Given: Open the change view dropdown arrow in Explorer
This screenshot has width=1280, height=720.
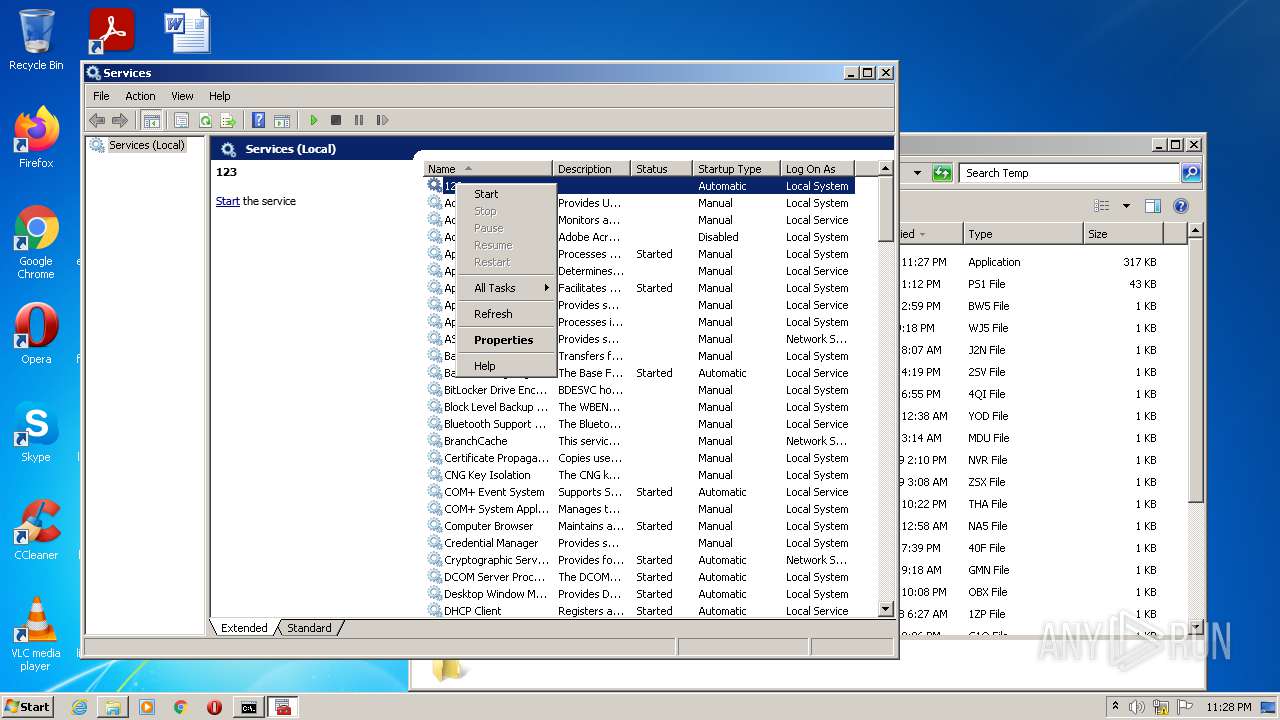Looking at the screenshot, I should (x=1126, y=206).
